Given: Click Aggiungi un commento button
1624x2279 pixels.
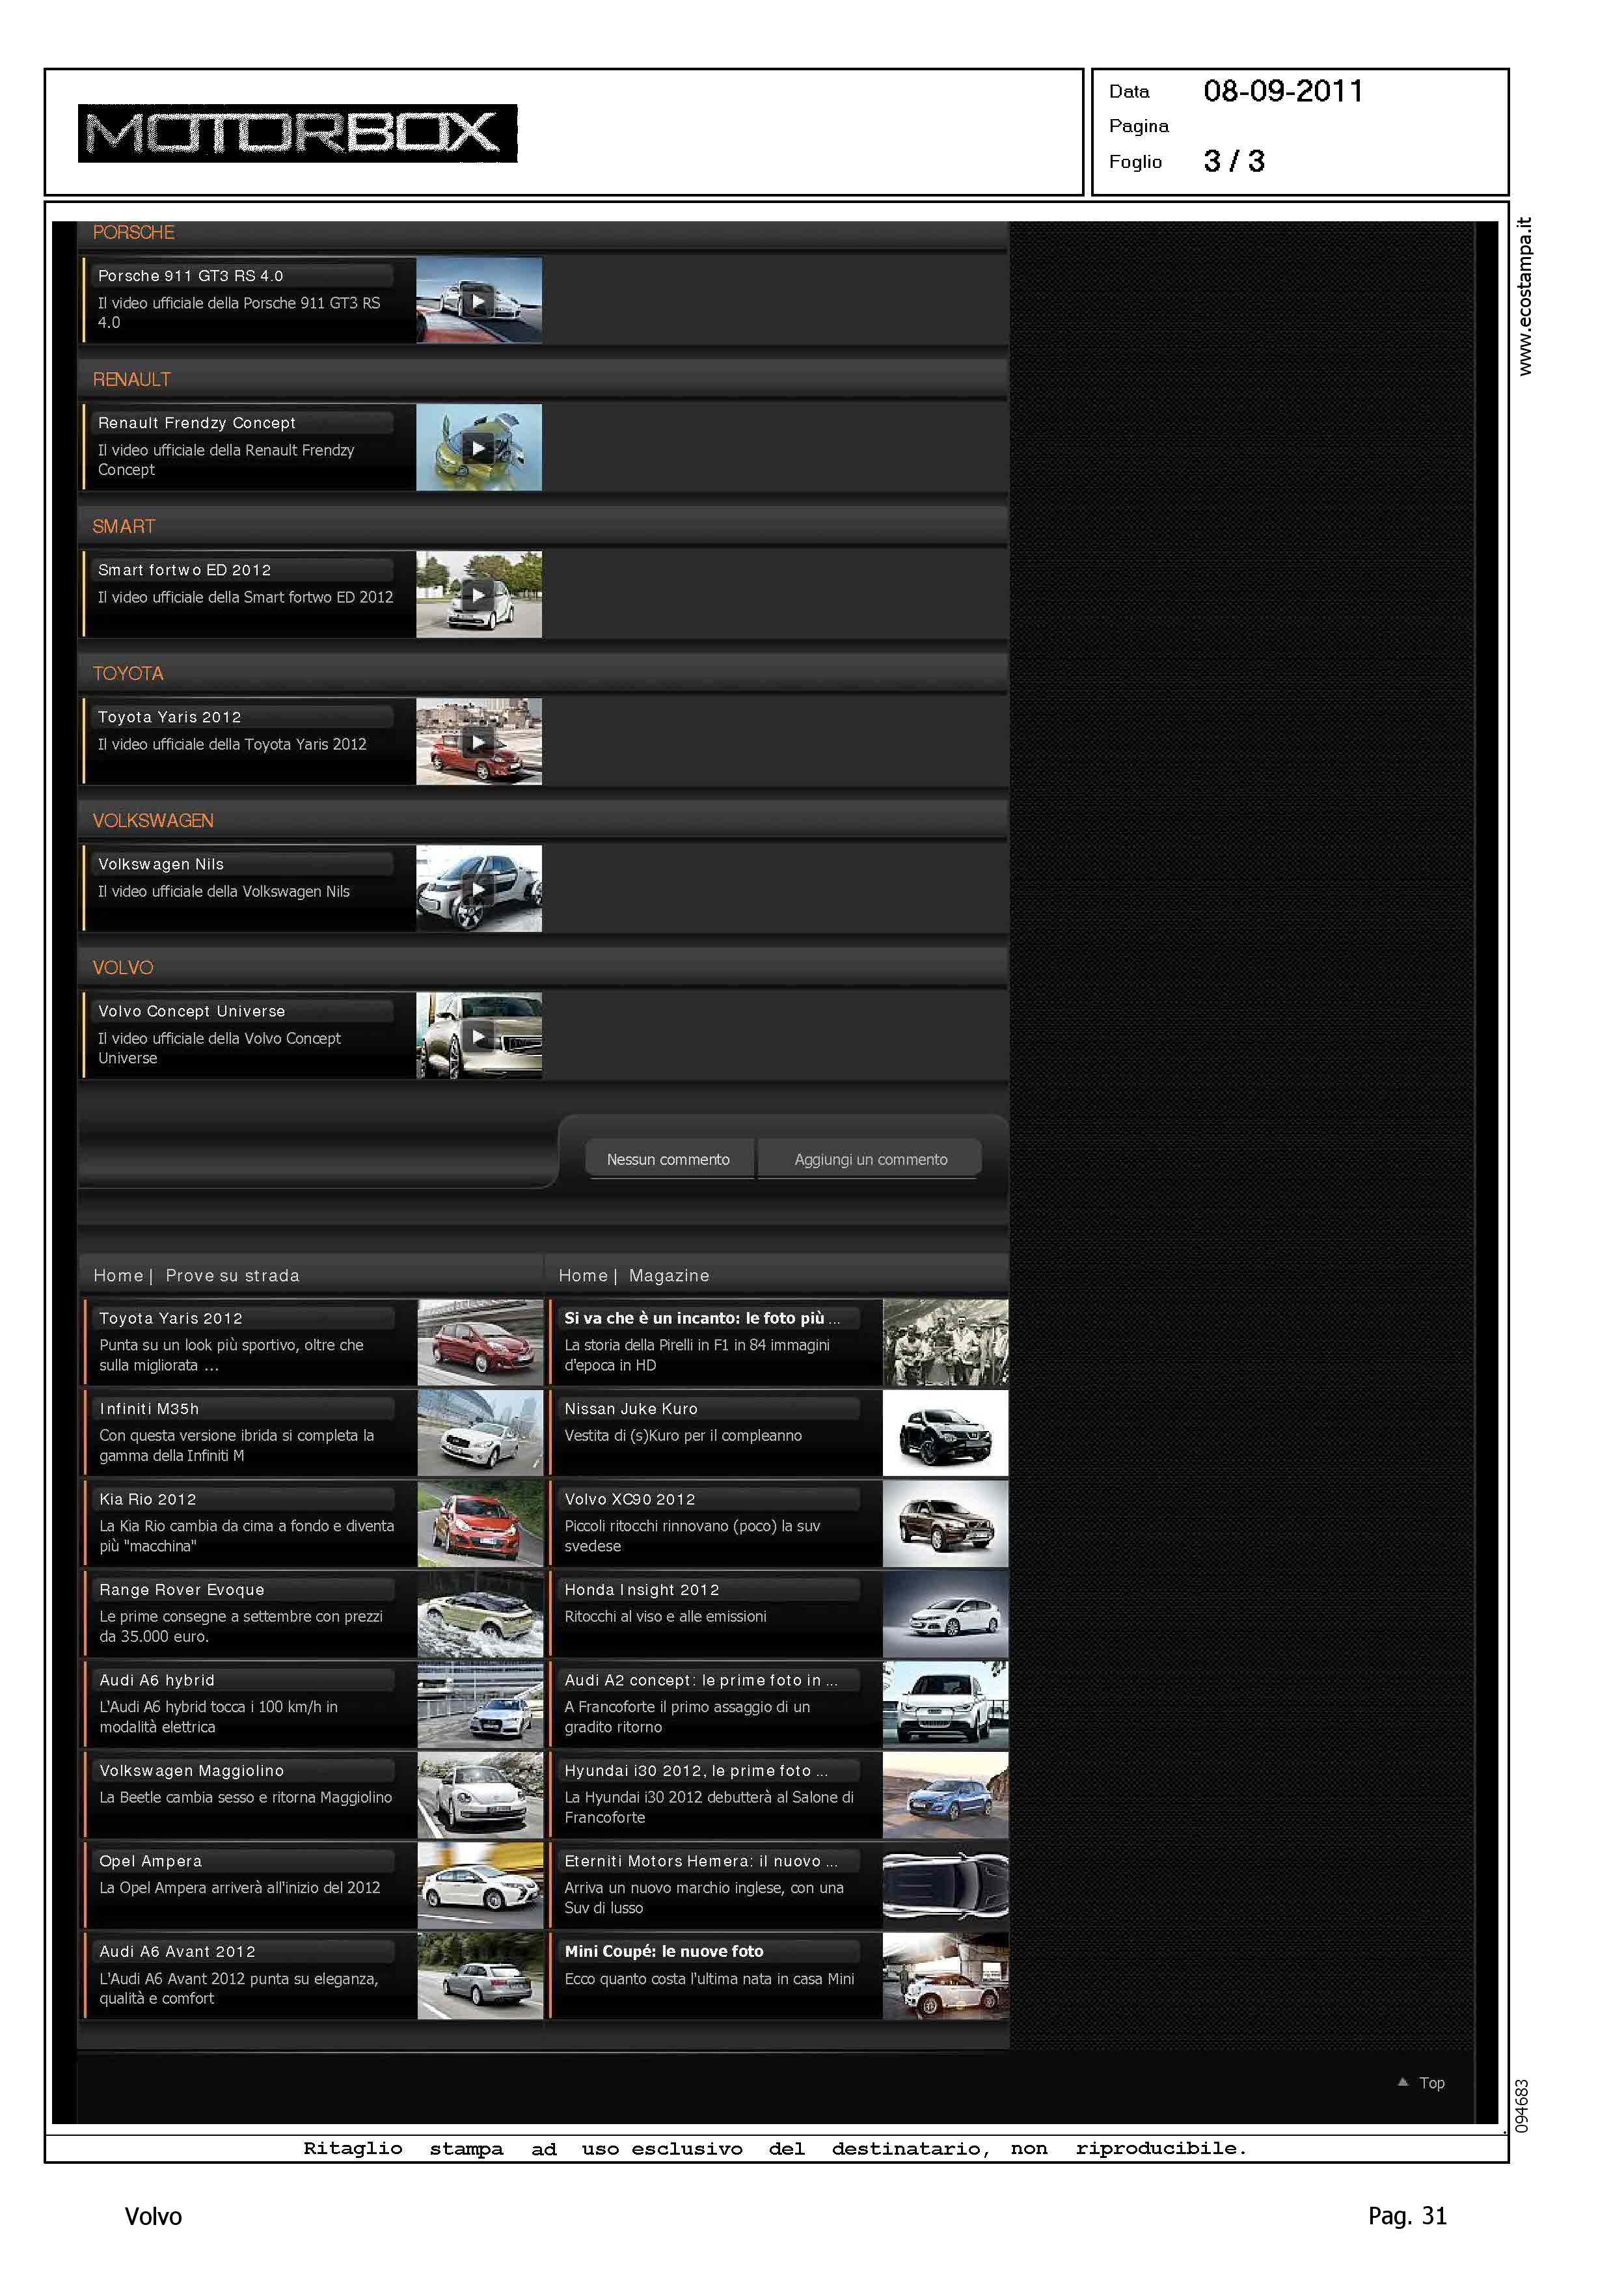Looking at the screenshot, I should click(x=870, y=1159).
